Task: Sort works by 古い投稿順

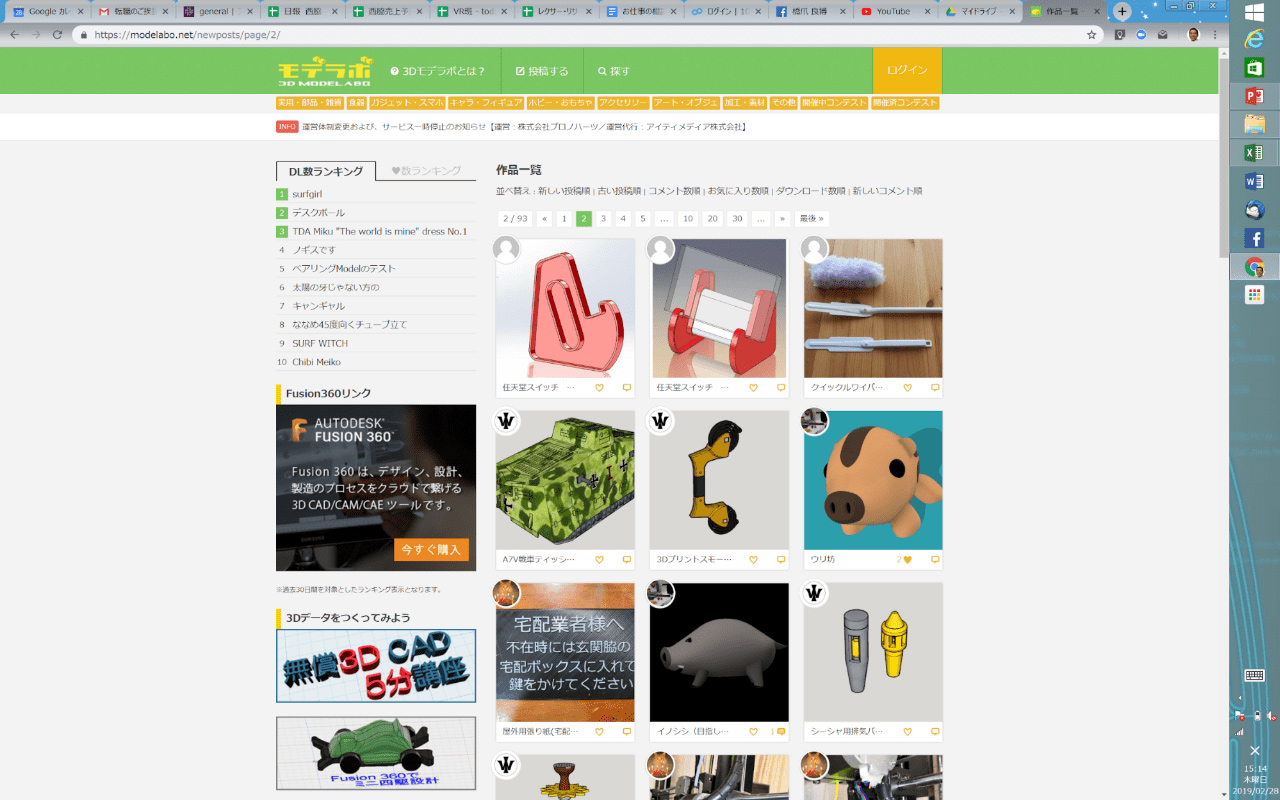Action: (x=619, y=191)
